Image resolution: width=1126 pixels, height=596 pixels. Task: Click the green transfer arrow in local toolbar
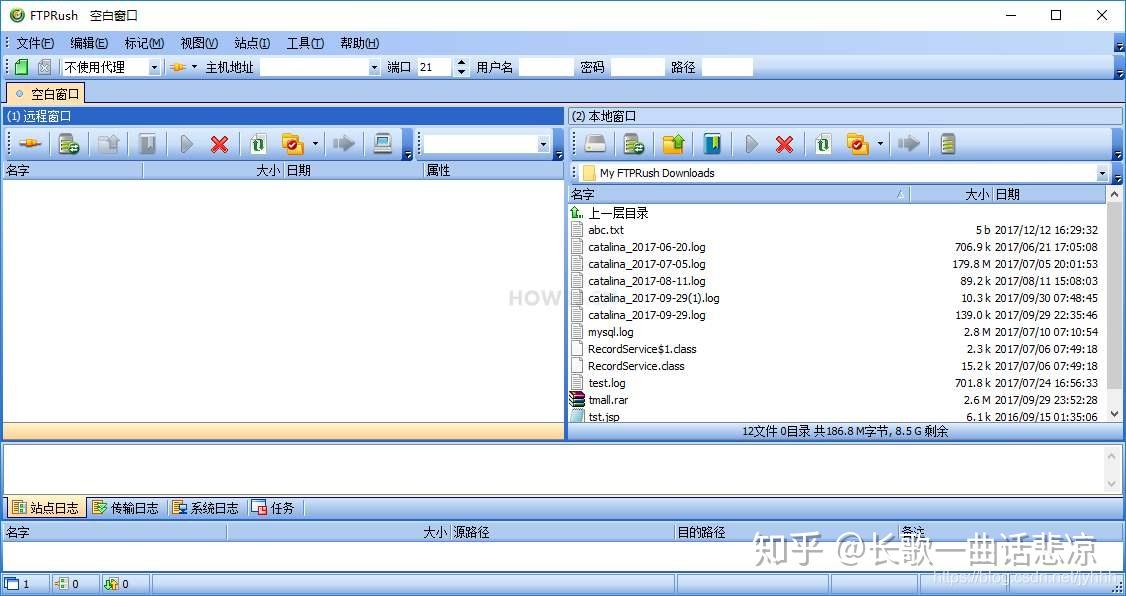pyautogui.click(x=908, y=144)
